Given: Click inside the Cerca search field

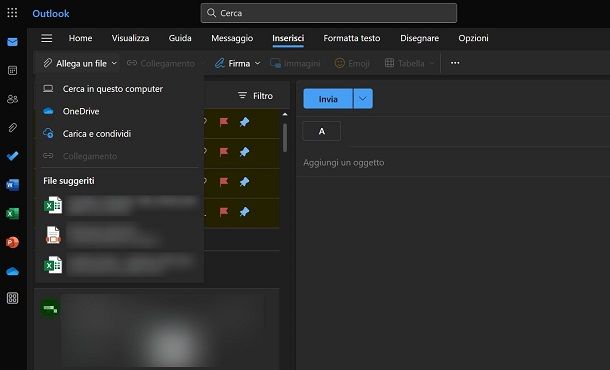Looking at the screenshot, I should [x=329, y=13].
